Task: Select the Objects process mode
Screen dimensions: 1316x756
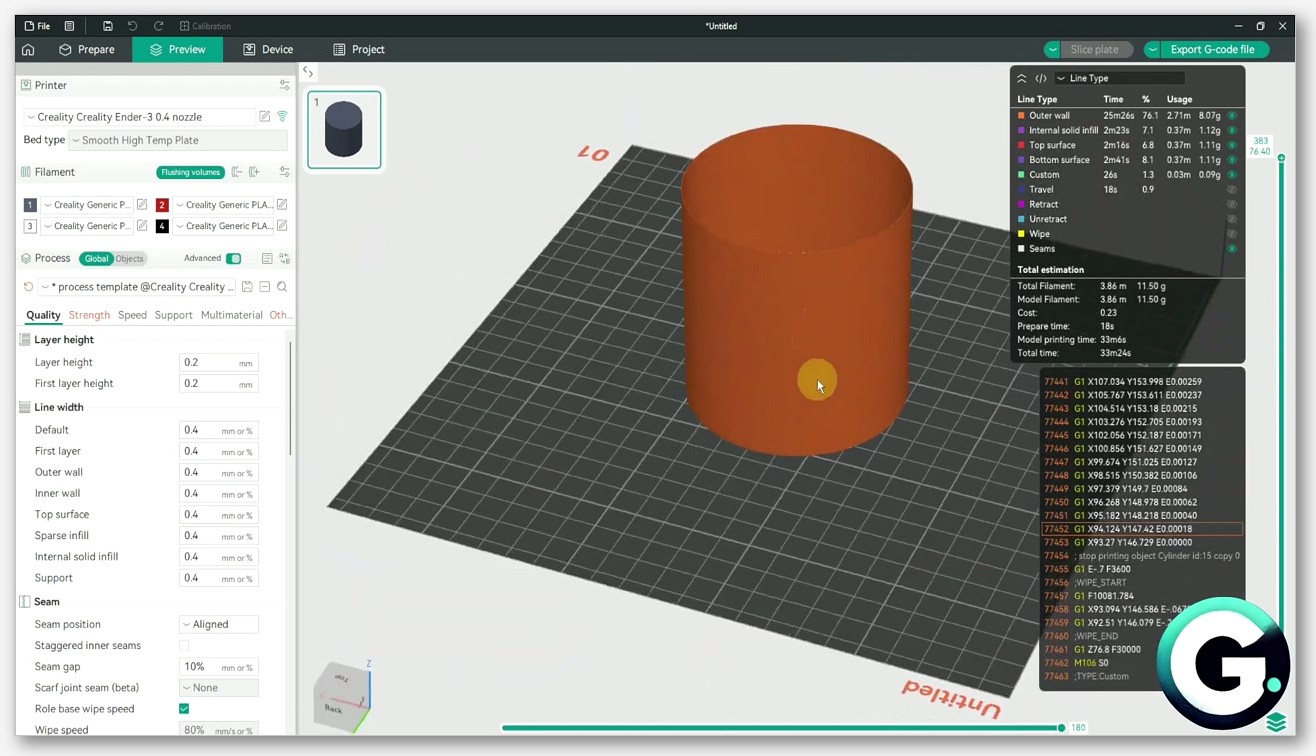Action: click(129, 259)
